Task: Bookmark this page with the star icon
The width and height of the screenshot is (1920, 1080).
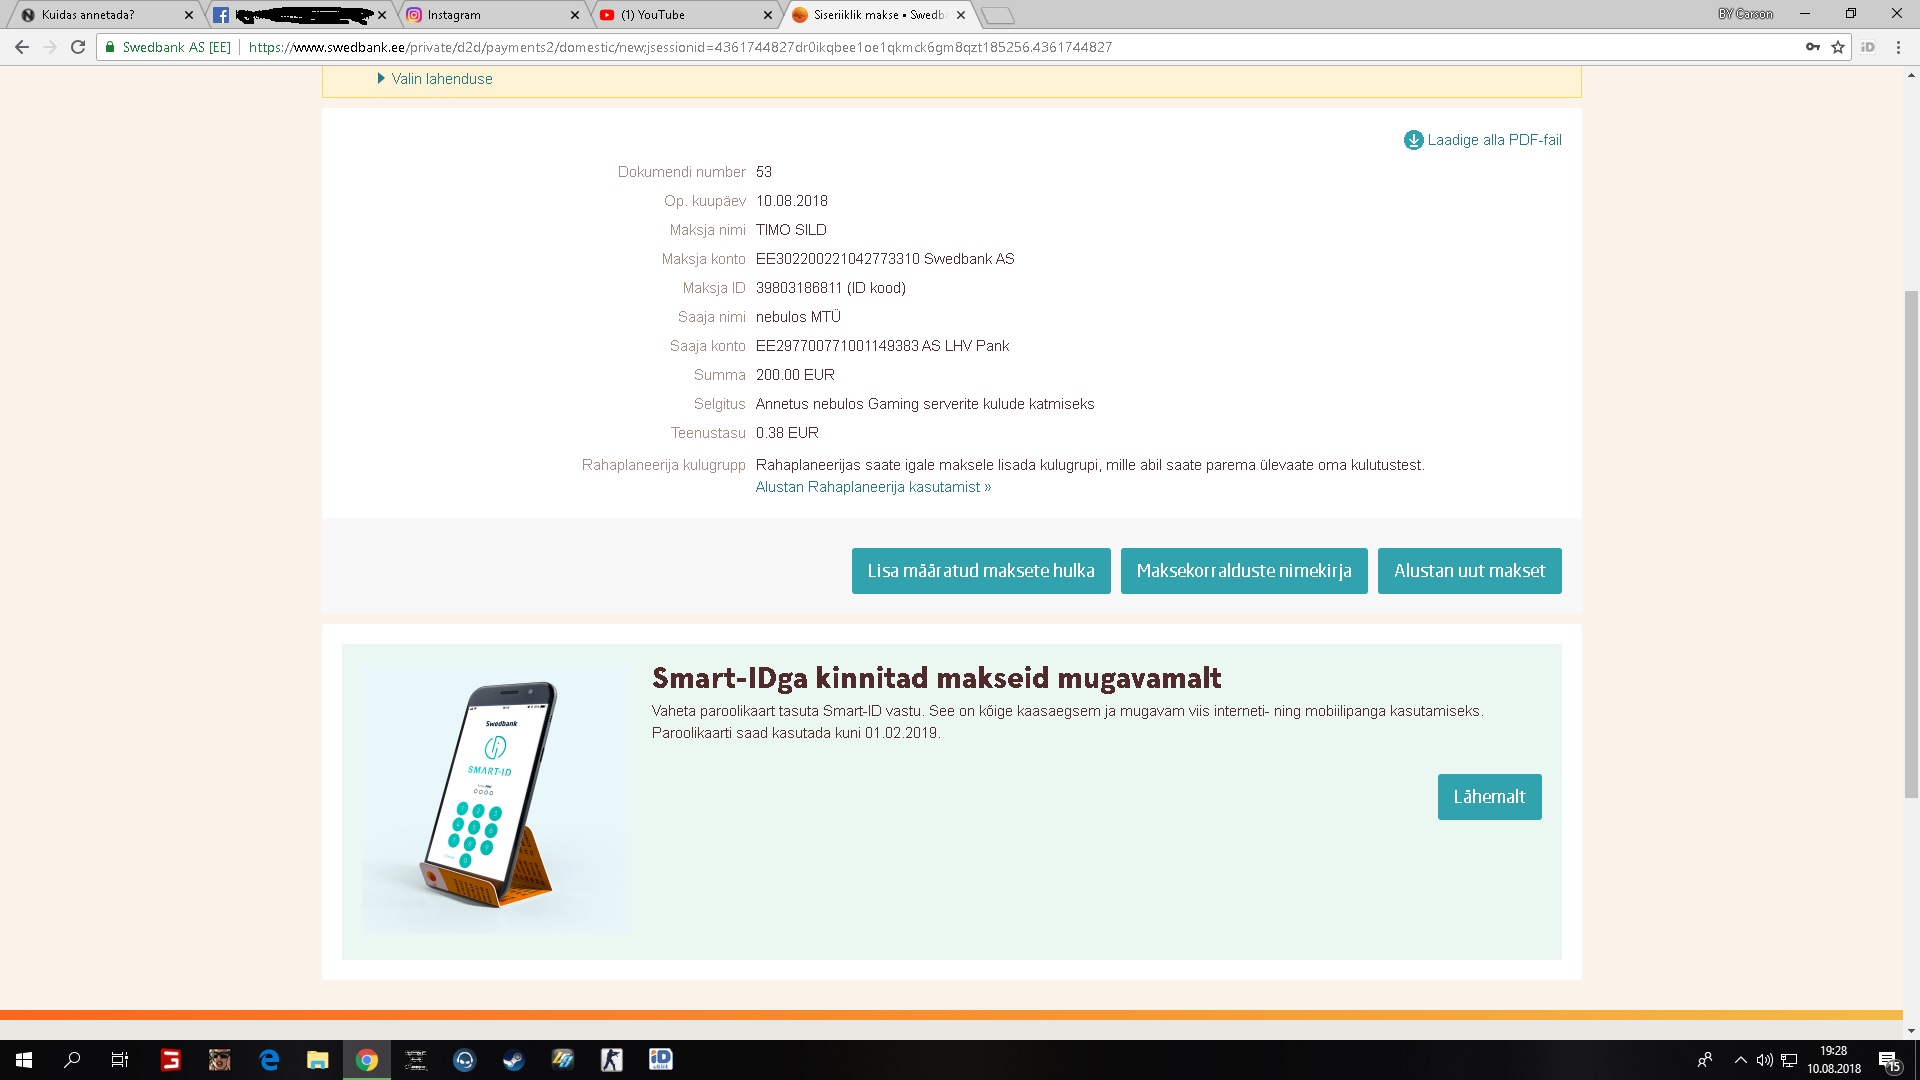Action: (x=1838, y=47)
